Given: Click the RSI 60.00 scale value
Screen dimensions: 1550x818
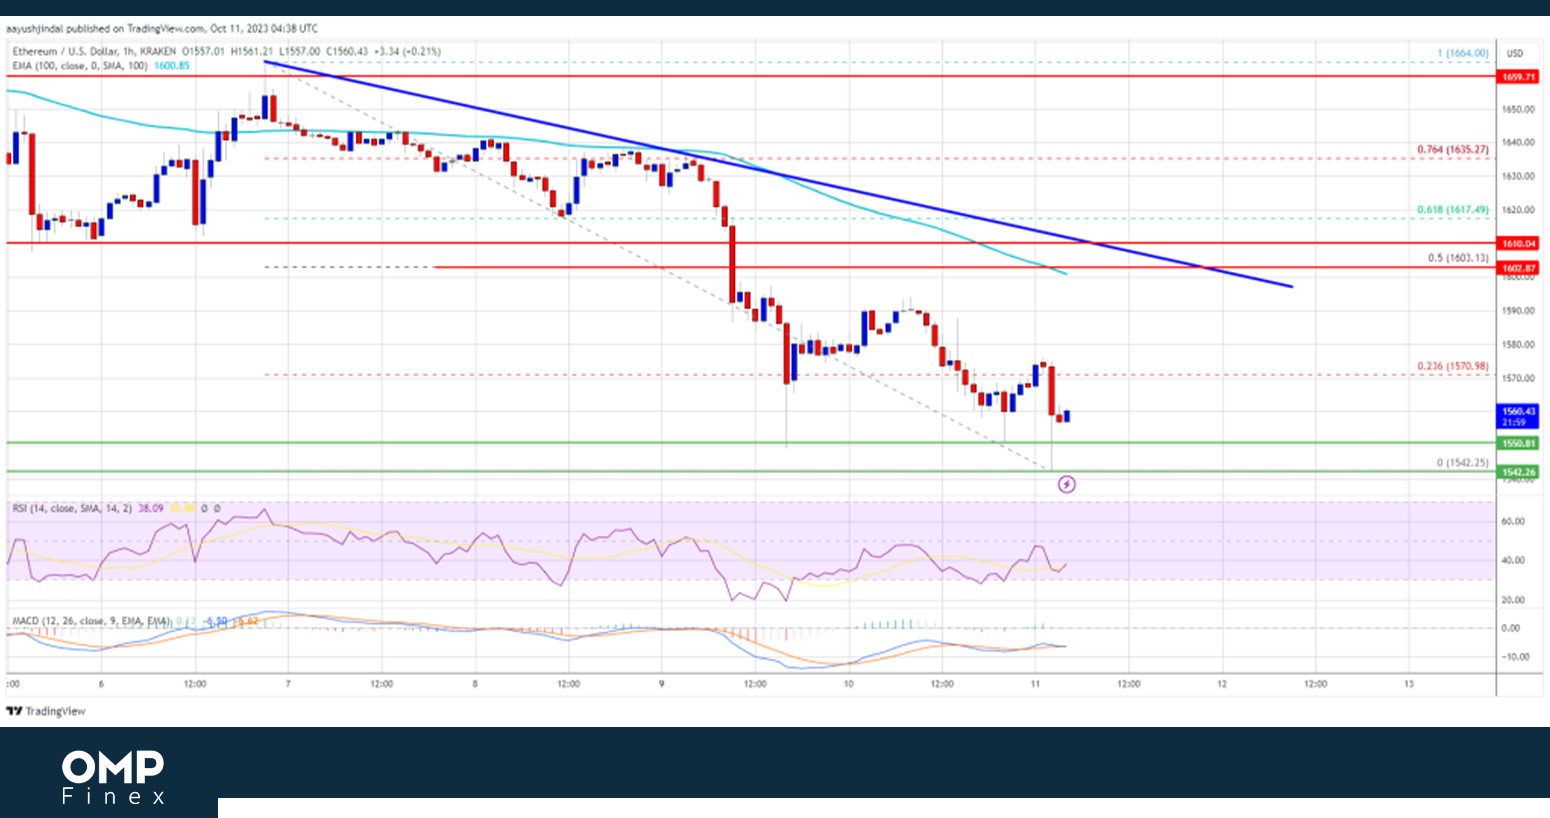Looking at the screenshot, I should pos(1513,521).
